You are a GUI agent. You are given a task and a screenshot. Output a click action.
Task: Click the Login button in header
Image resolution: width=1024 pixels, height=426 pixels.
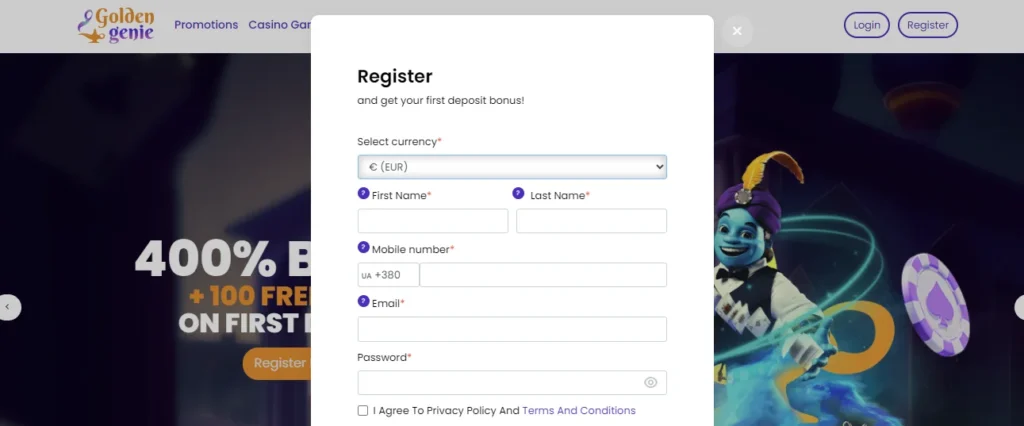[x=867, y=25]
